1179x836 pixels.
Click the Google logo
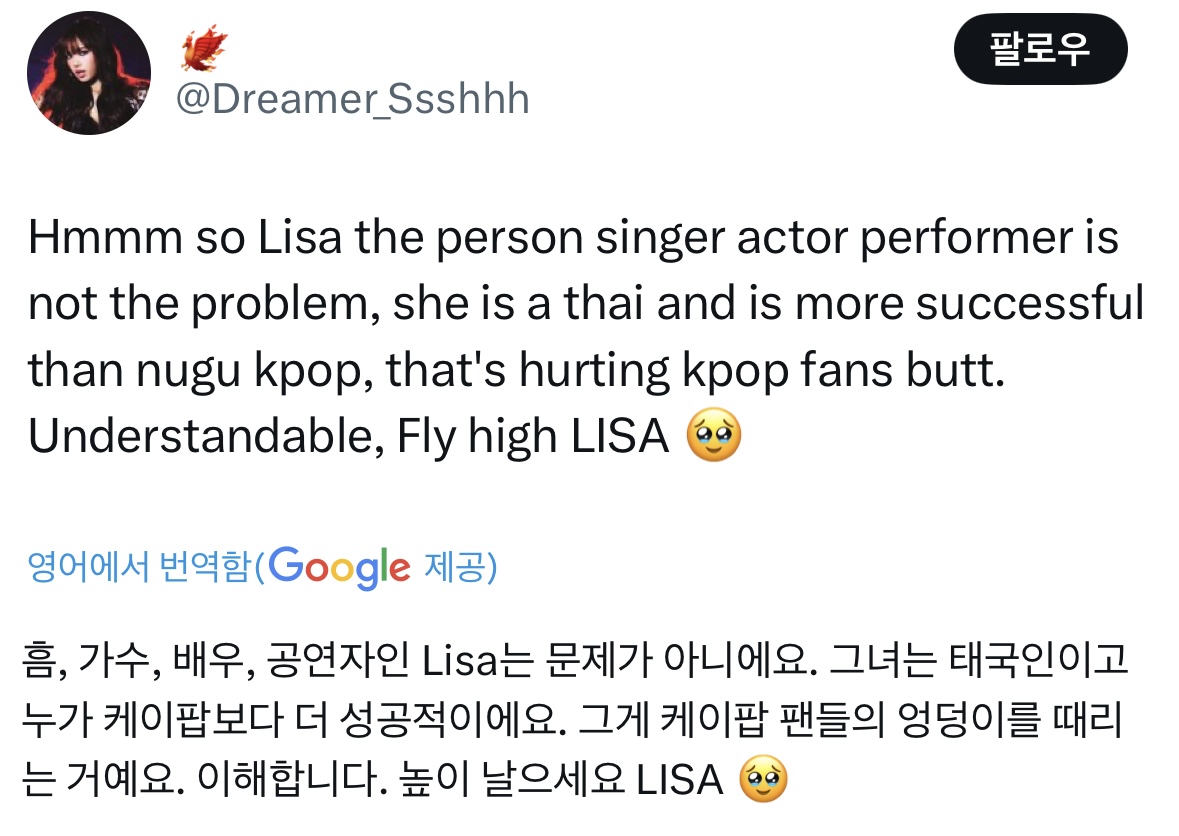pyautogui.click(x=339, y=567)
